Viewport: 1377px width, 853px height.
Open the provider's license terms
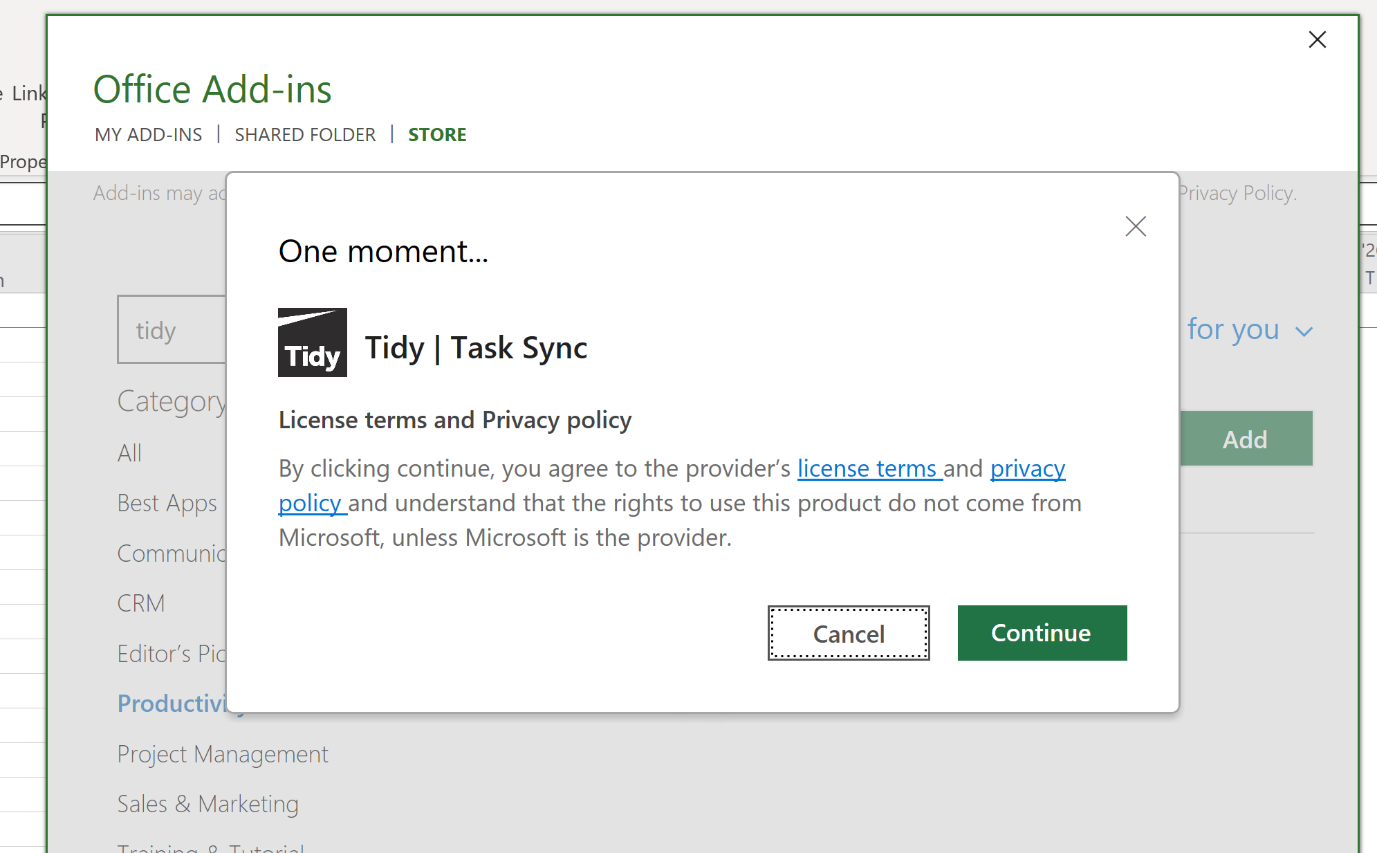coord(868,468)
